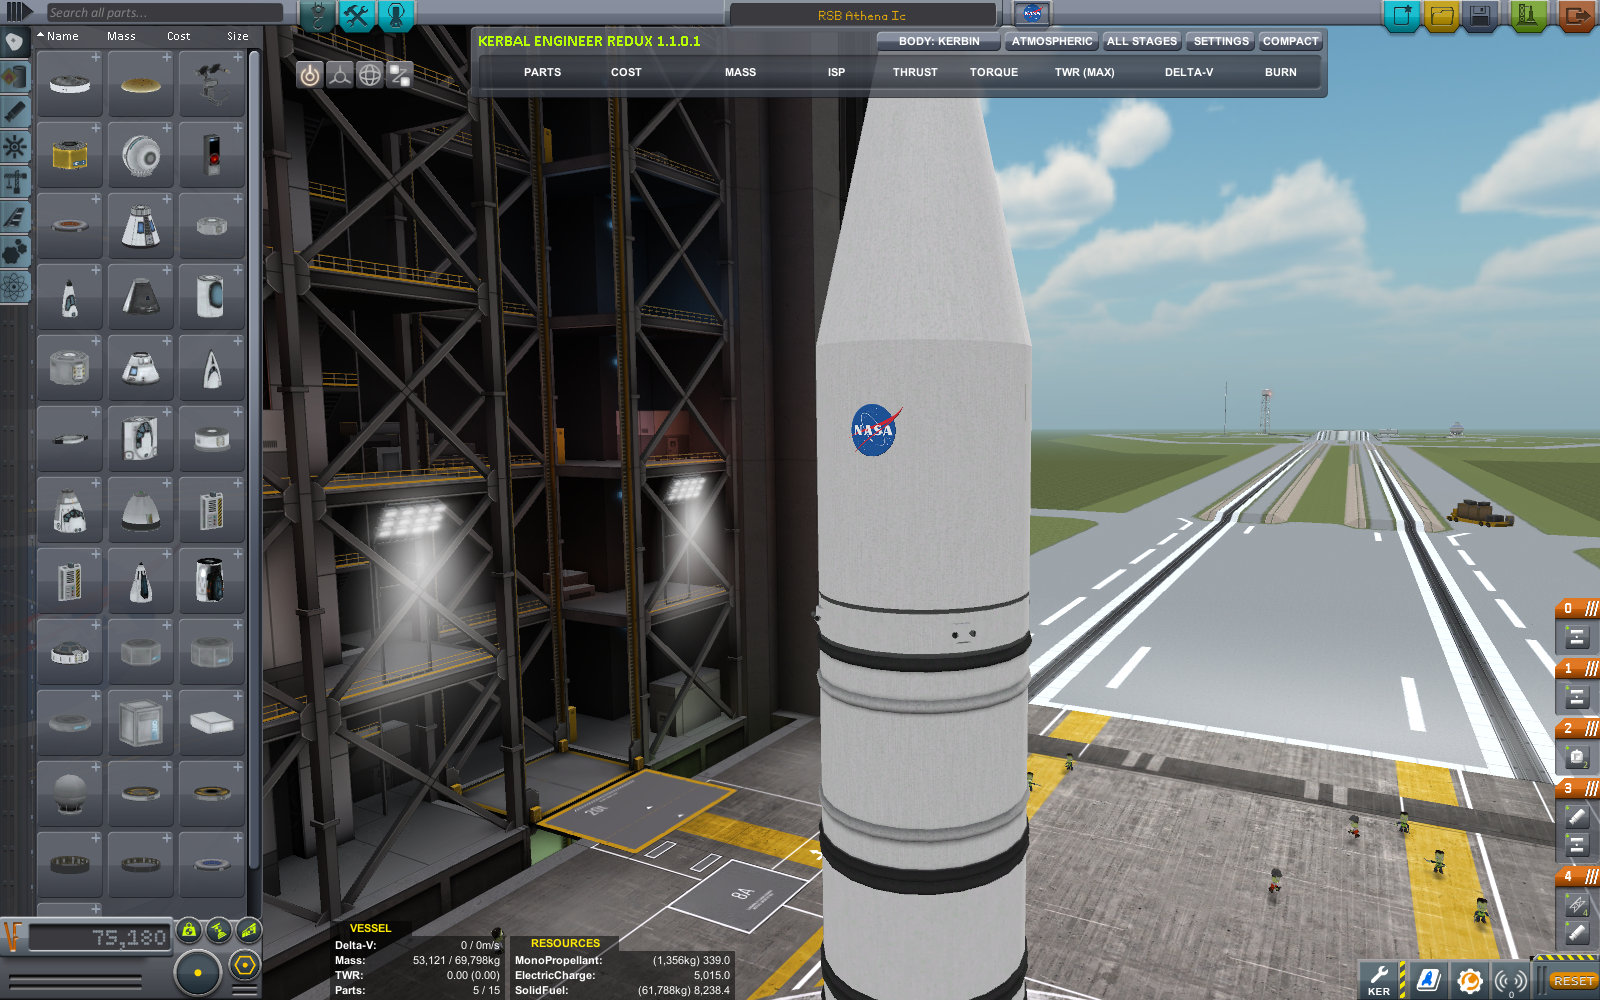Sort parts by Cost
This screenshot has height=1000, width=1600.
[178, 36]
